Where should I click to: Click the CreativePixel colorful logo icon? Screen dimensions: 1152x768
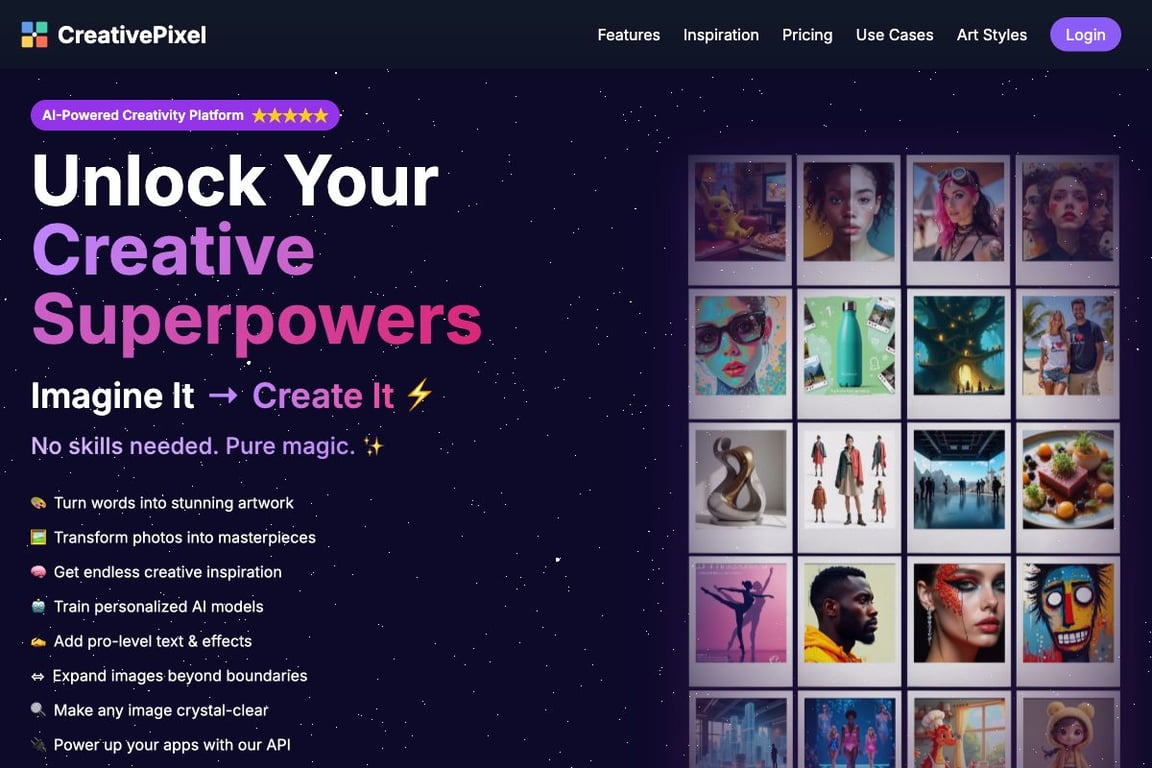[x=35, y=35]
